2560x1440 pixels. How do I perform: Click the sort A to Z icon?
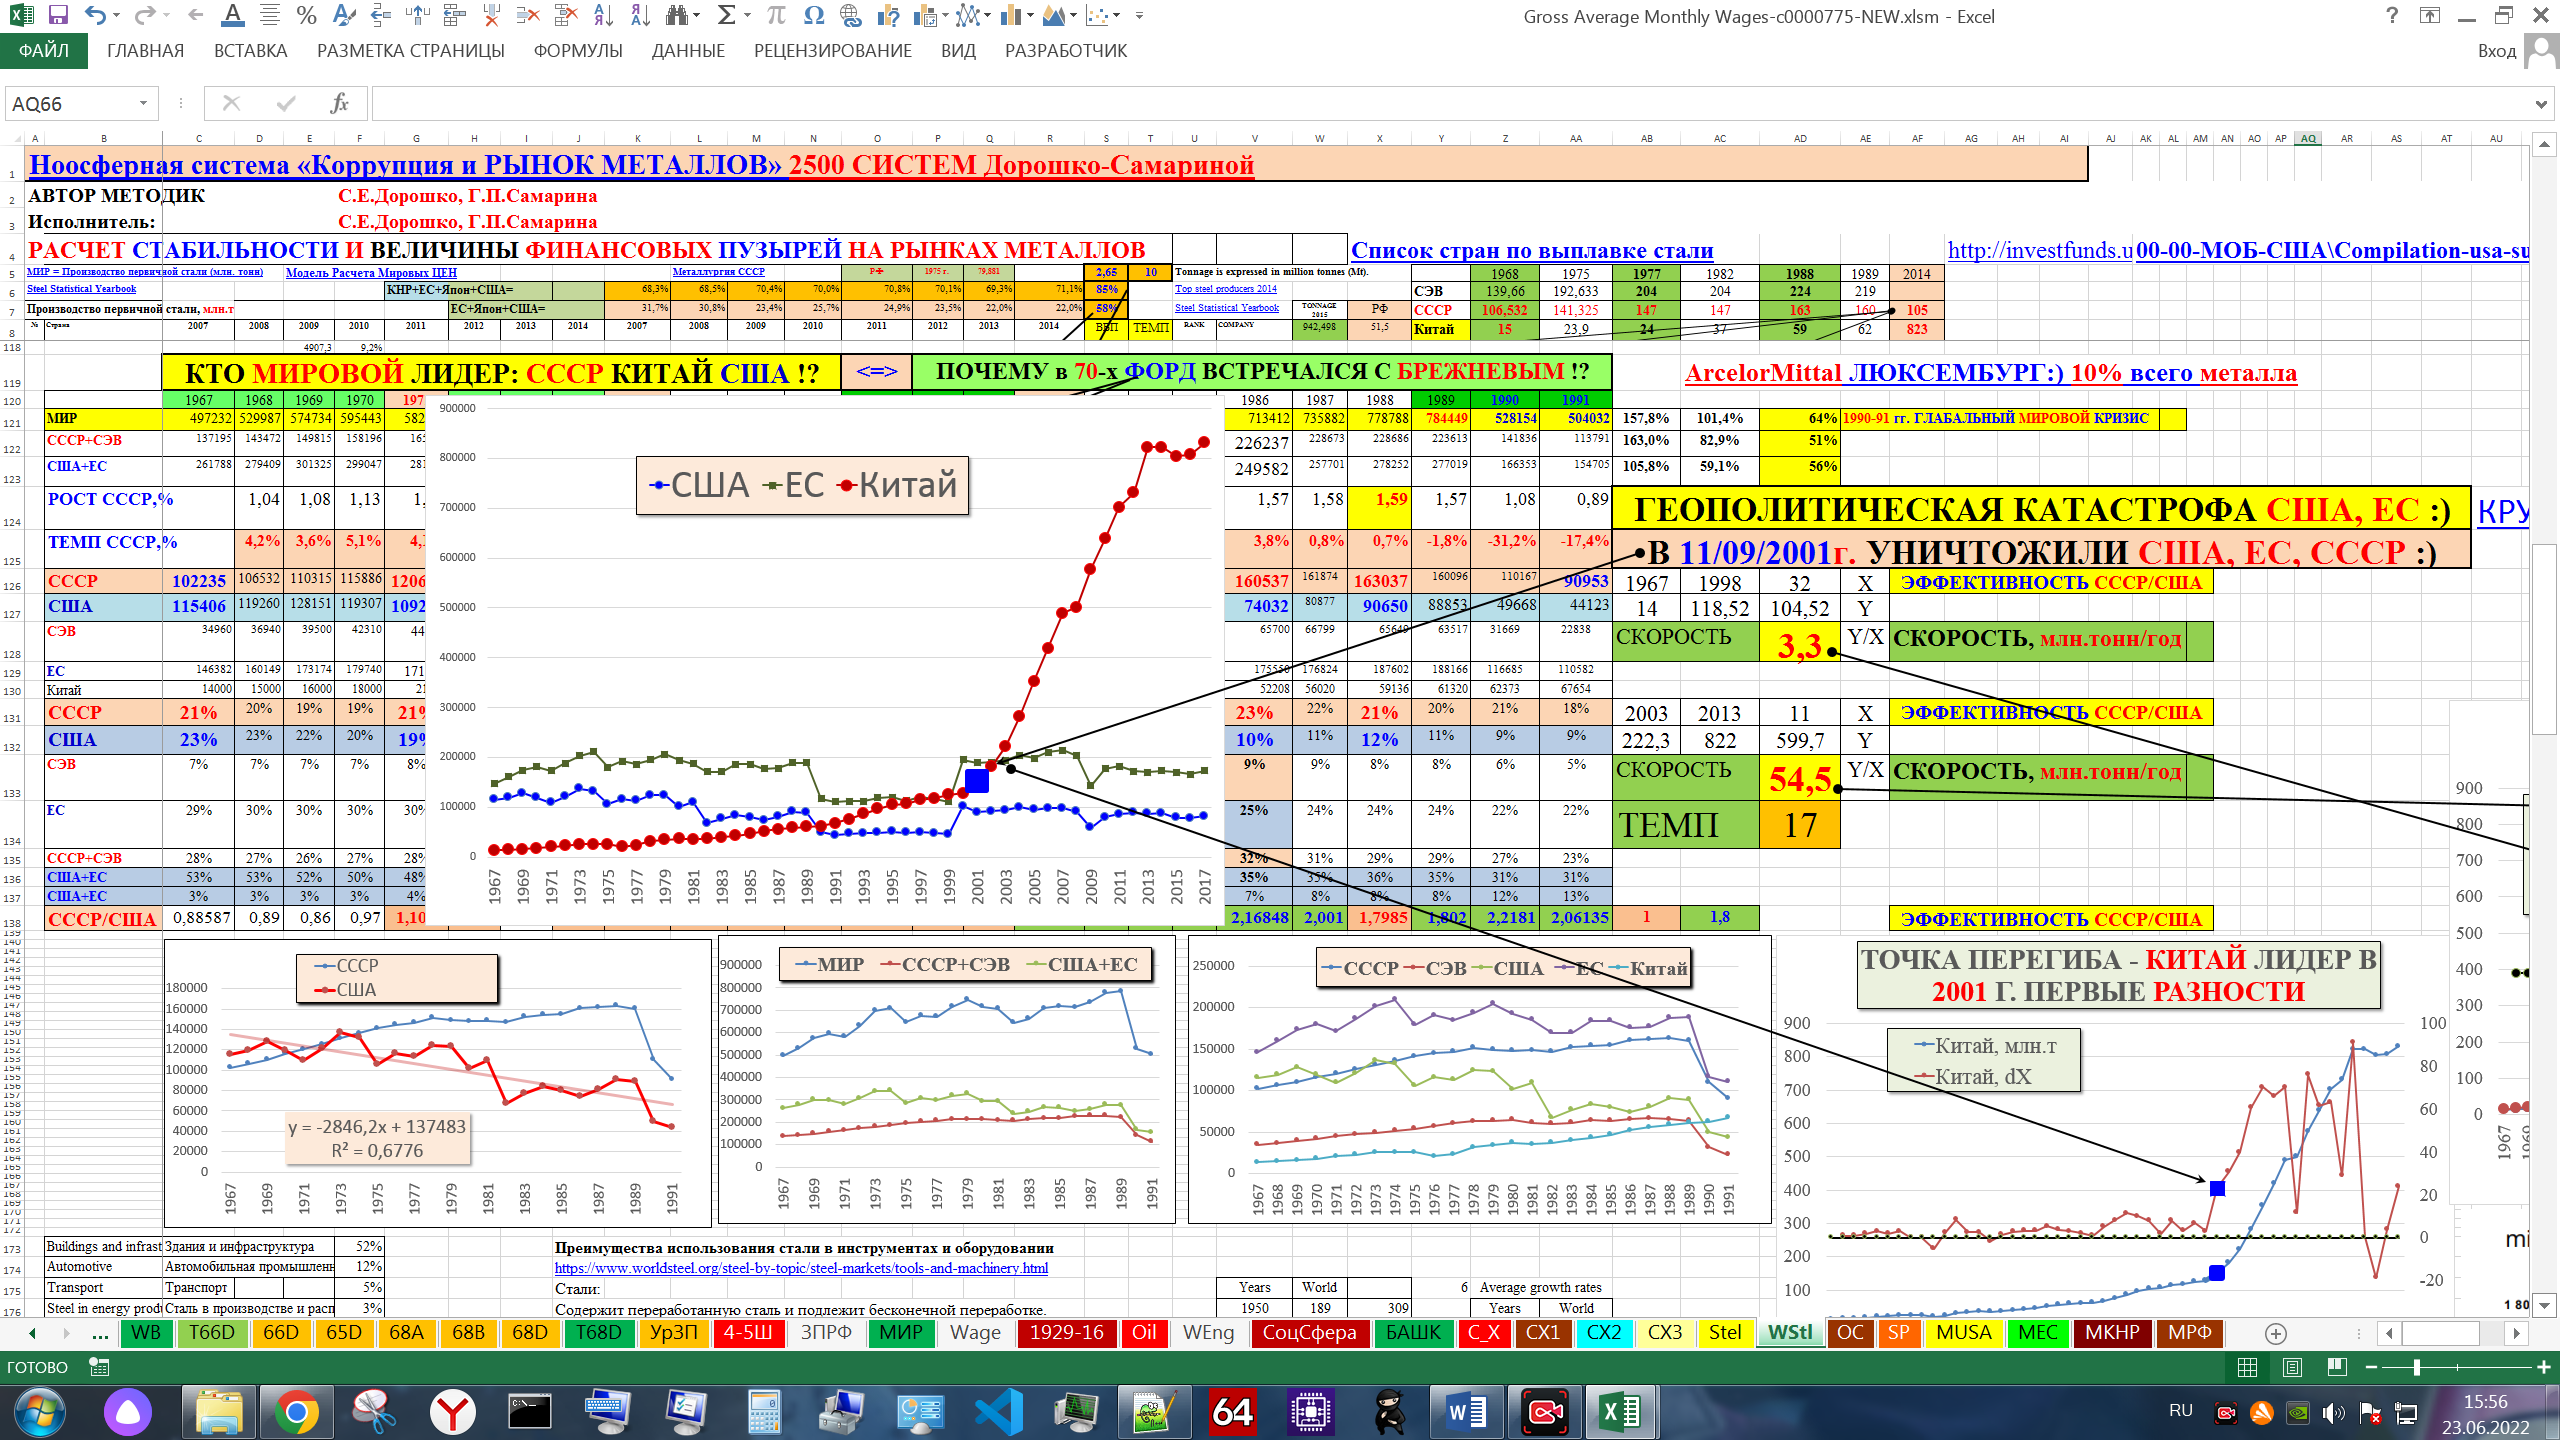tap(603, 15)
